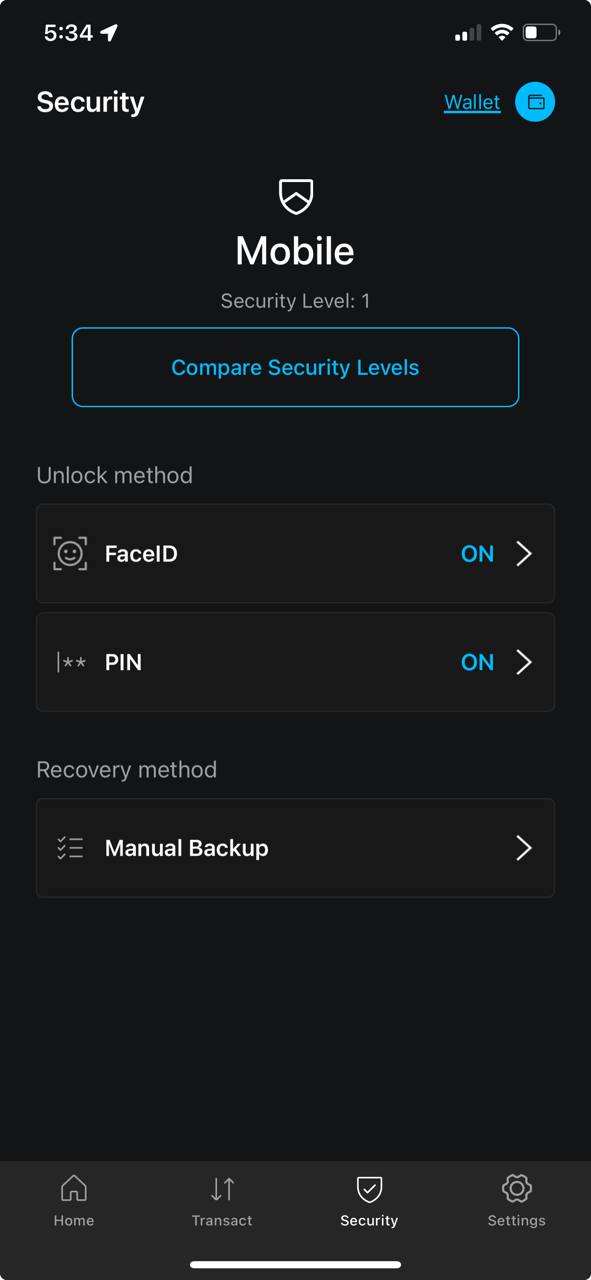Expand FaceID row chevron
591x1280 pixels.
click(524, 554)
